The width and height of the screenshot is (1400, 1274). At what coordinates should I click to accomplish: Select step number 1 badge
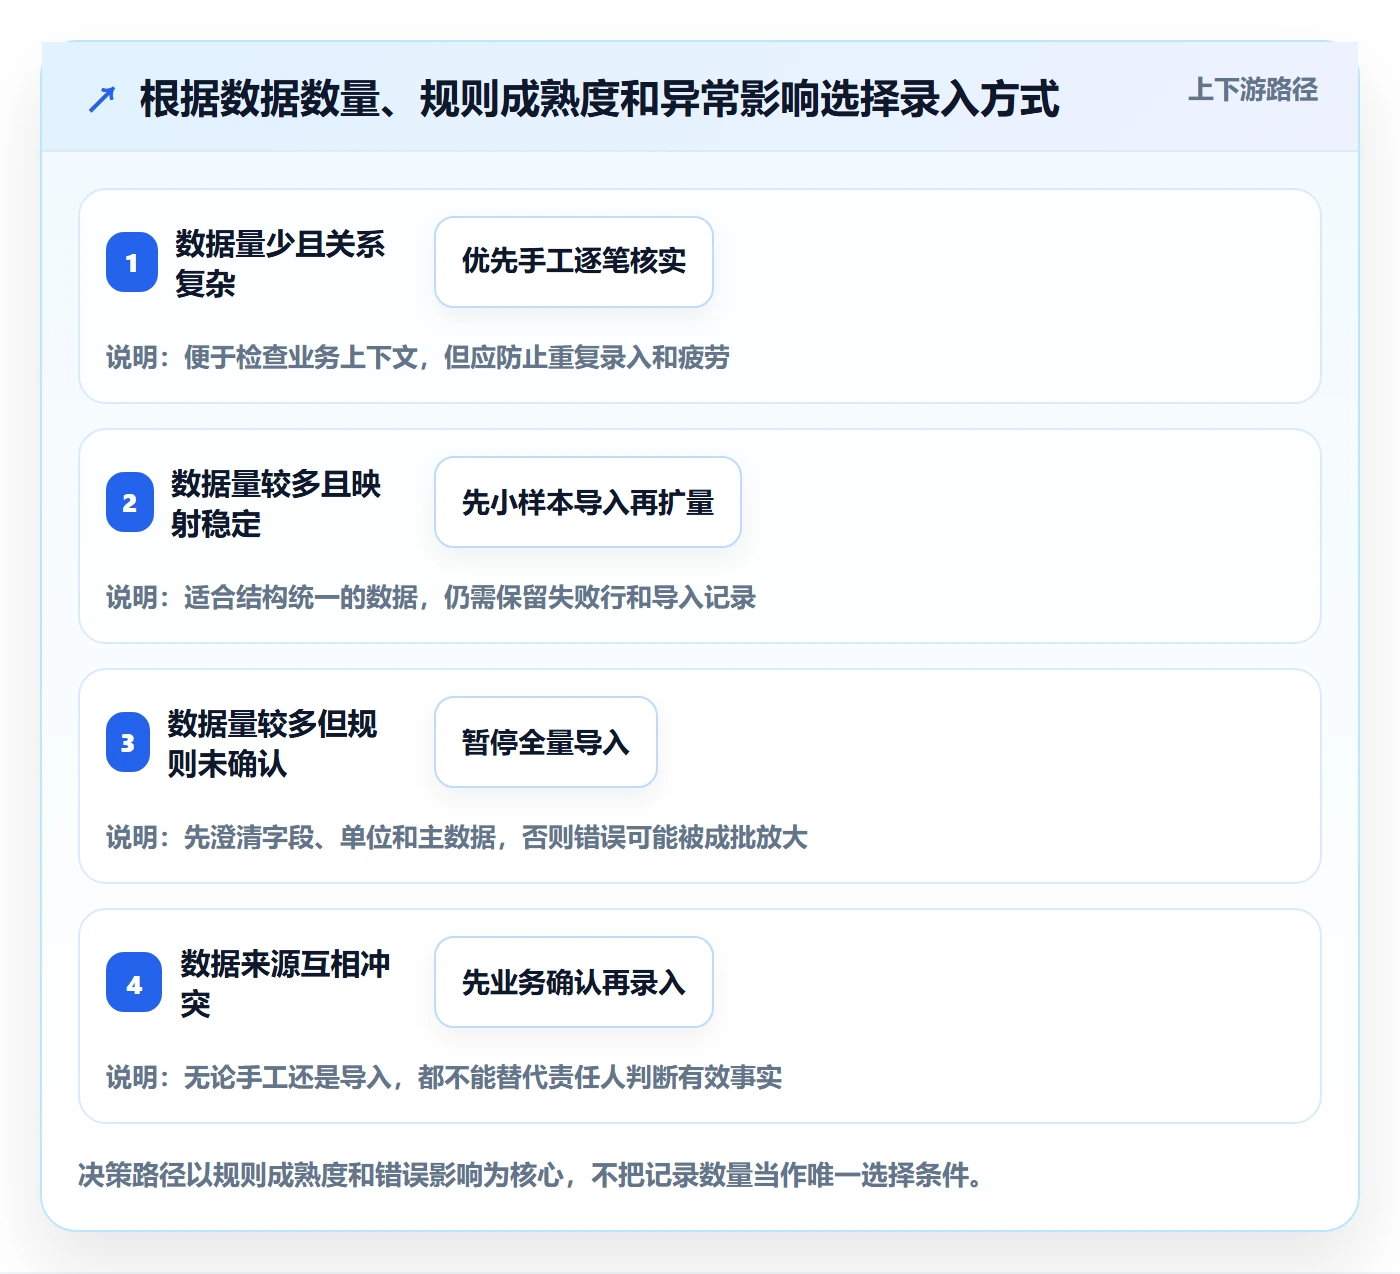[132, 262]
